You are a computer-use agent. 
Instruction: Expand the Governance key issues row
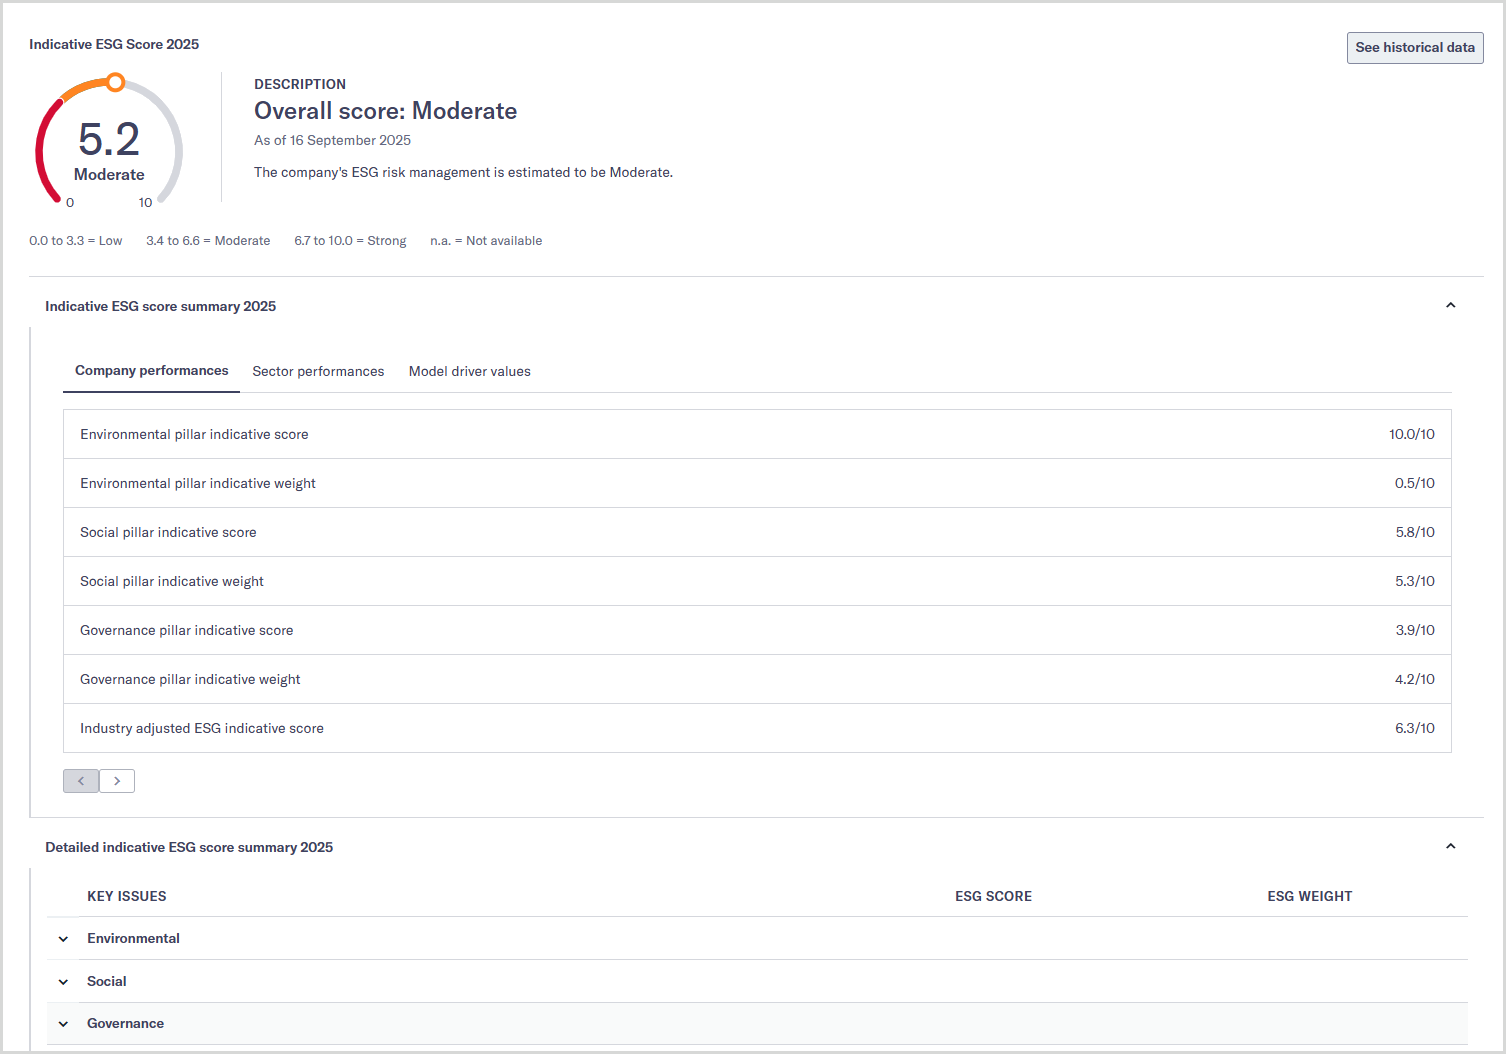(64, 1024)
